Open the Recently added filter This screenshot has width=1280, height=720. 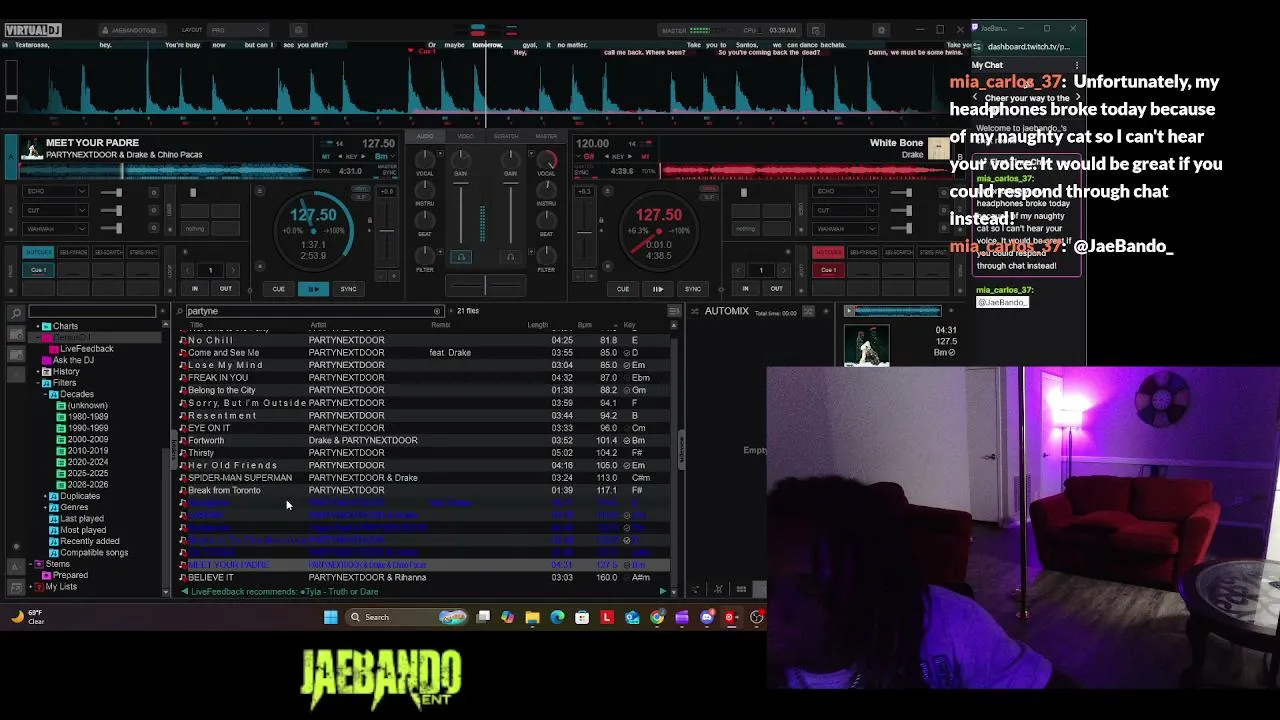[x=89, y=541]
